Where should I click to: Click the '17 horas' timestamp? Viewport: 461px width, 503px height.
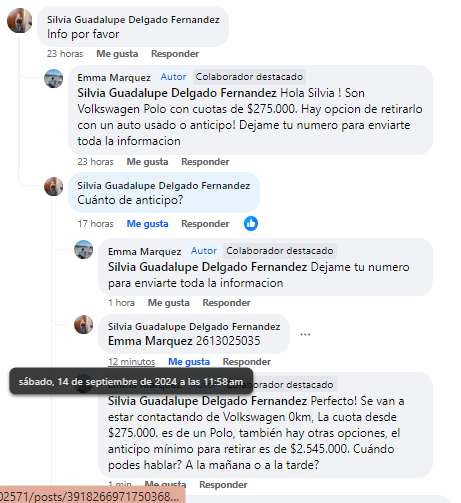click(x=96, y=224)
